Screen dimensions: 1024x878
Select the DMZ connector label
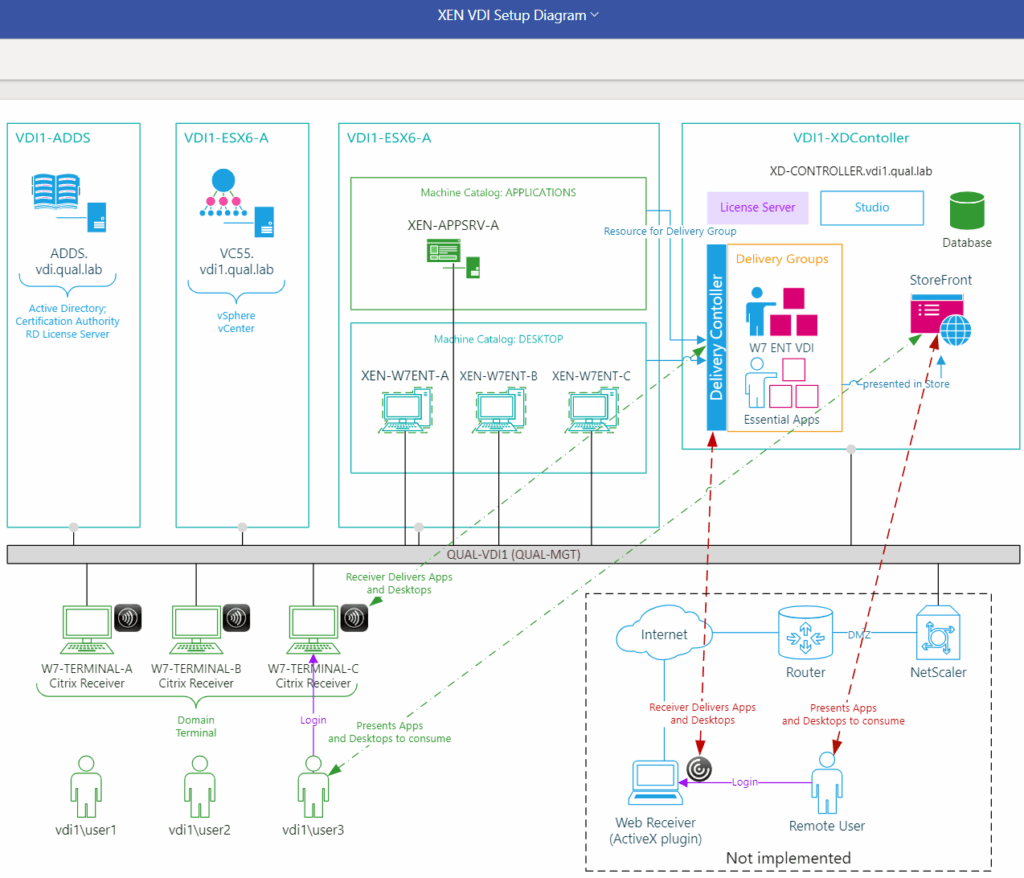(x=859, y=634)
